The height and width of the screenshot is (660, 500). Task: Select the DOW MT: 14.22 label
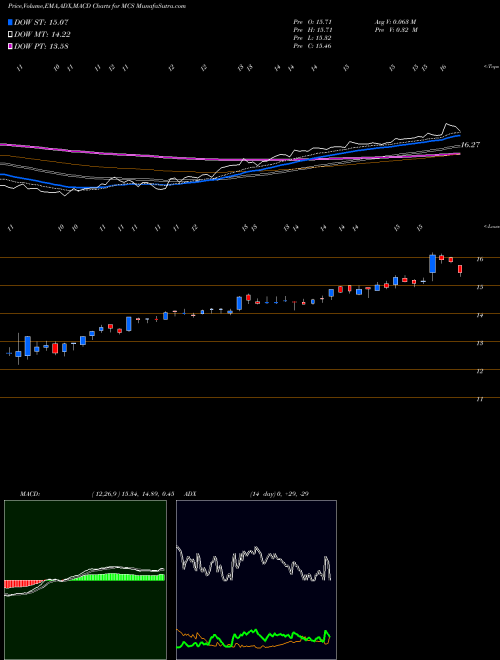coord(43,35)
